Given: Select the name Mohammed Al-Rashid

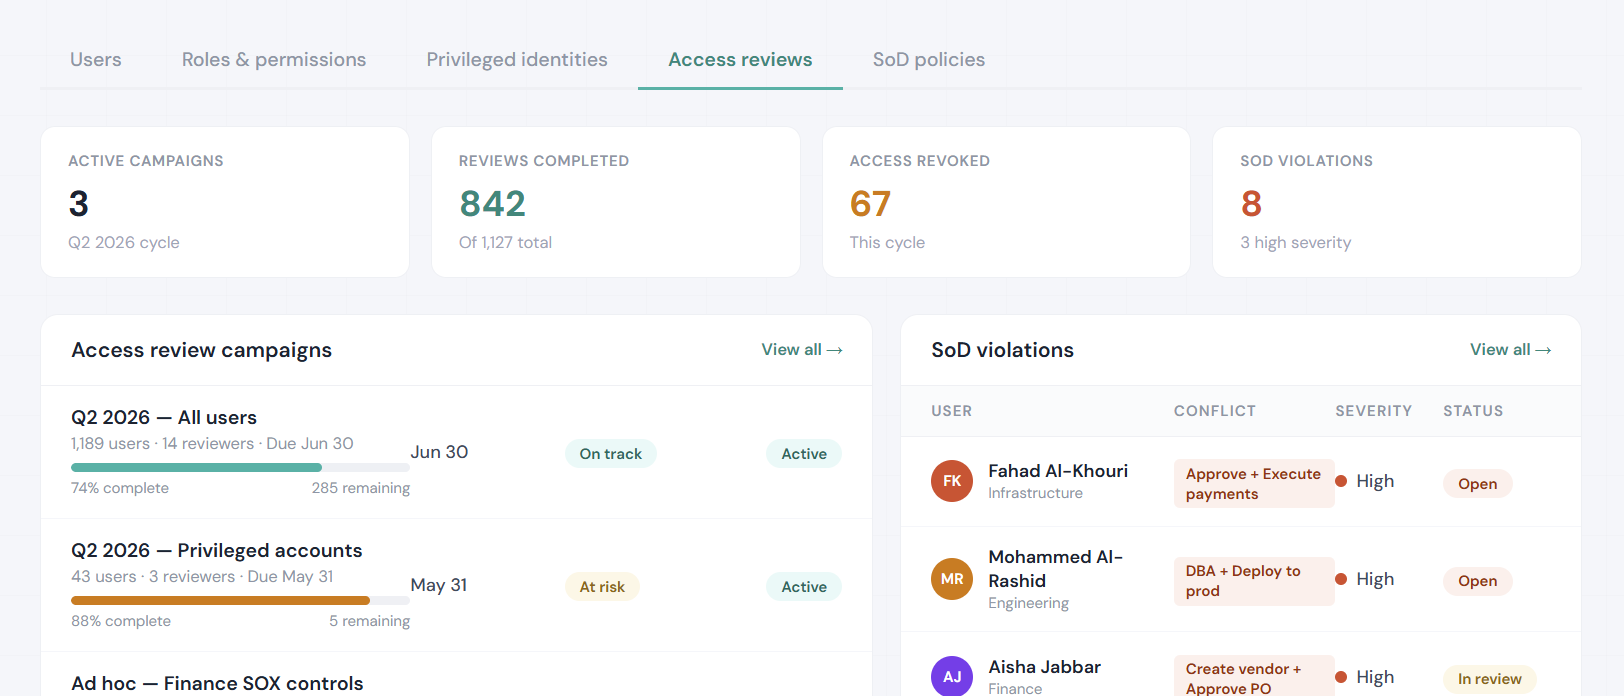Looking at the screenshot, I should point(1056,569).
